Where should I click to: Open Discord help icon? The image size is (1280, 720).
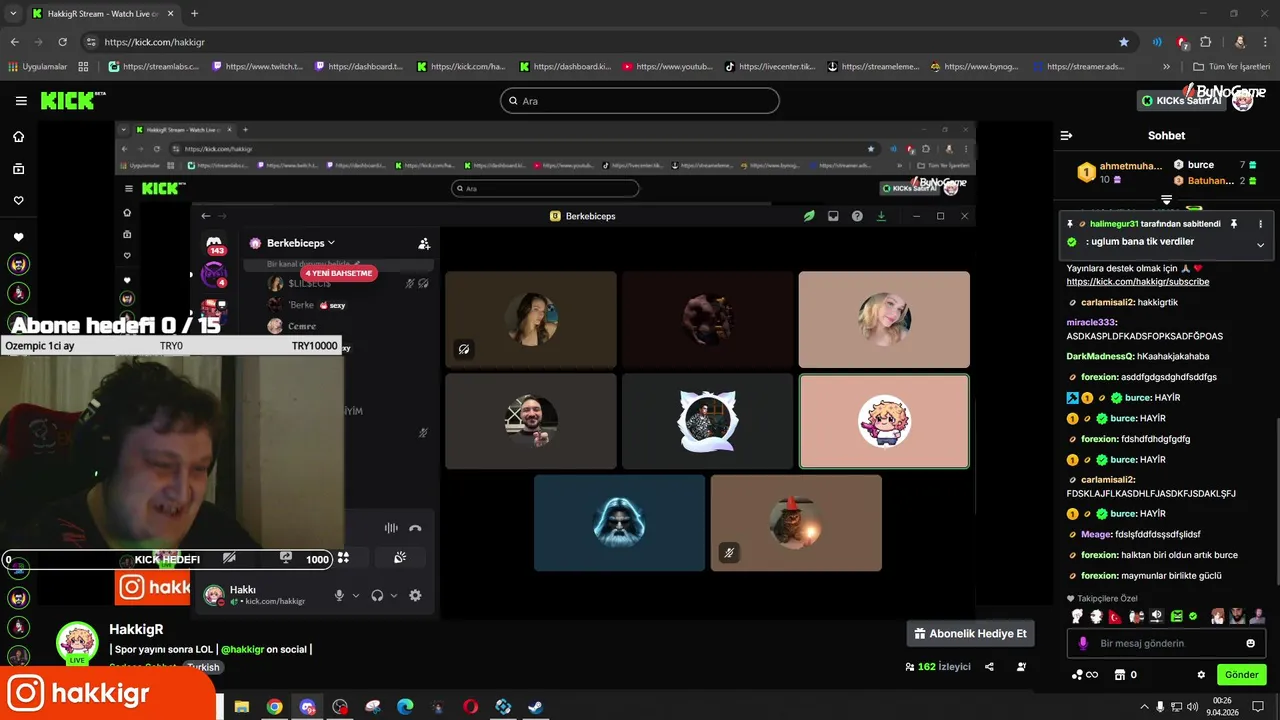(857, 216)
